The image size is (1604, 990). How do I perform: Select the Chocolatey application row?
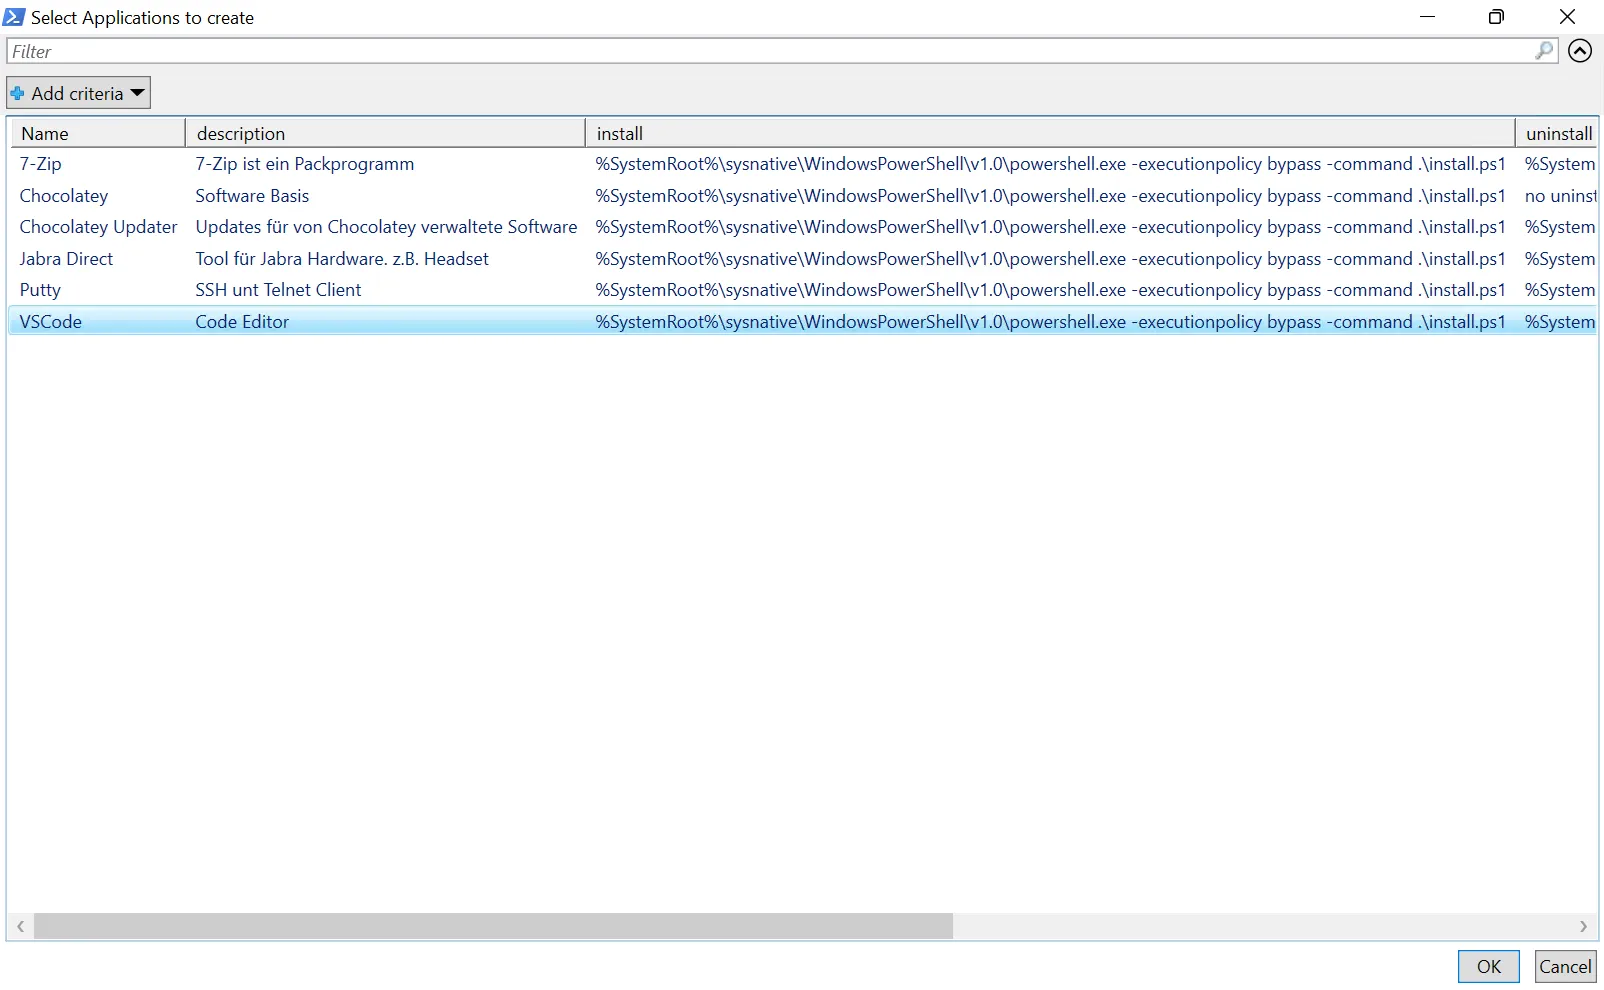coord(803,196)
